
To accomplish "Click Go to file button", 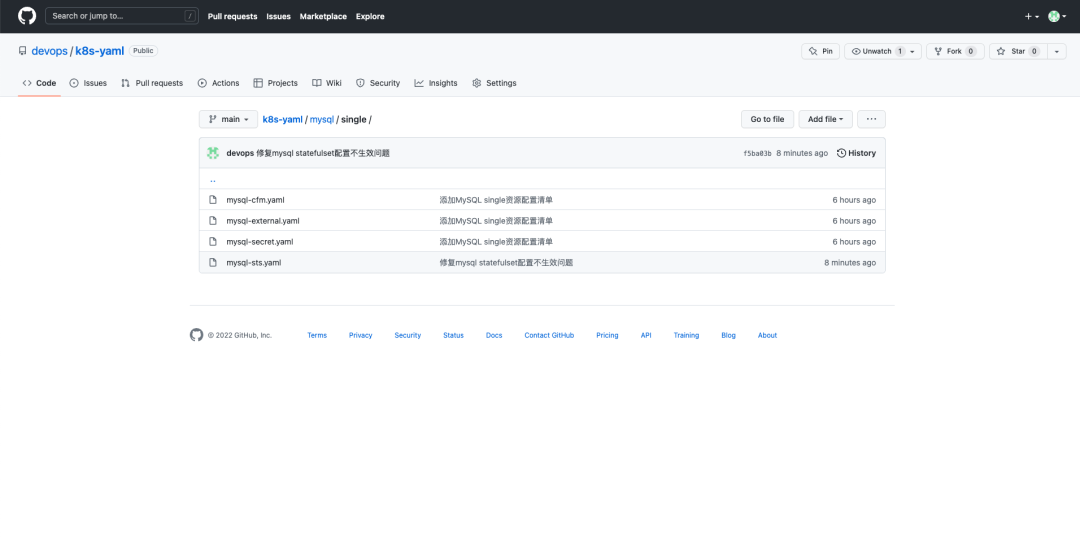I will (767, 119).
